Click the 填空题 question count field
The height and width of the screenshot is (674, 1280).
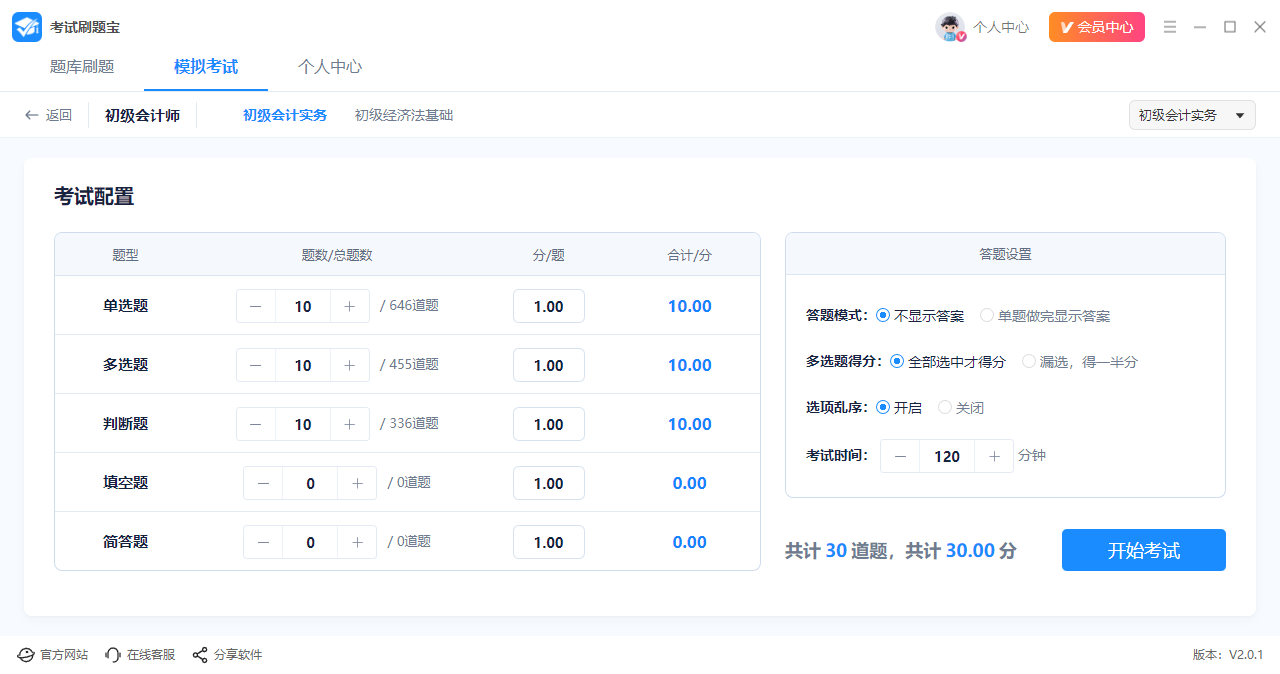(x=310, y=483)
